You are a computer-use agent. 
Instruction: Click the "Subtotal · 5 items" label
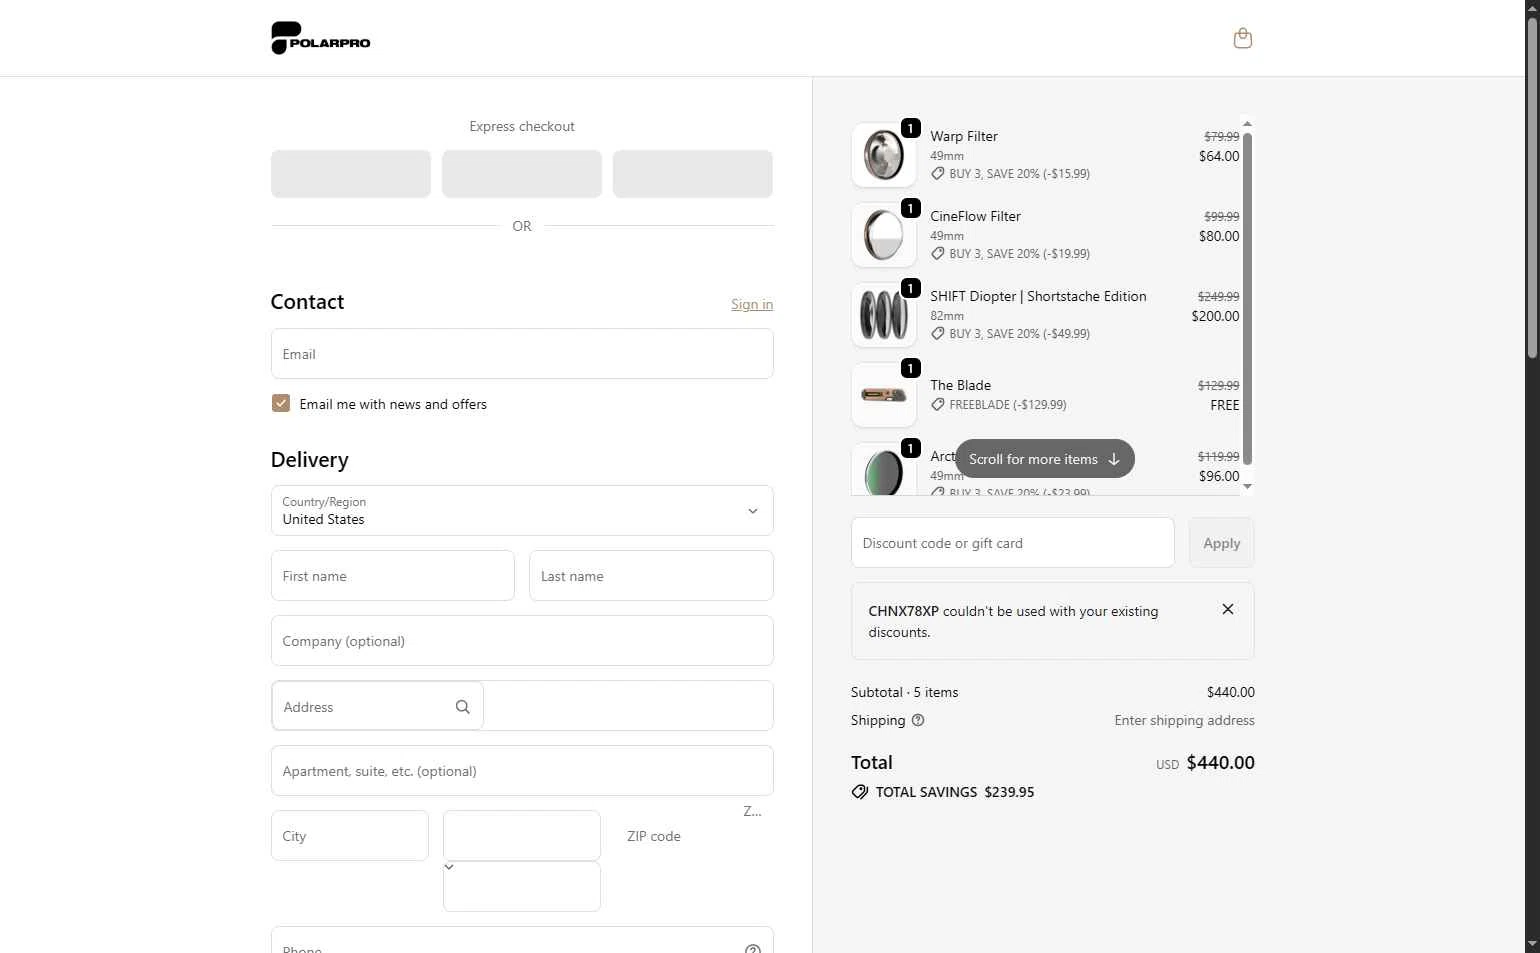pos(904,692)
